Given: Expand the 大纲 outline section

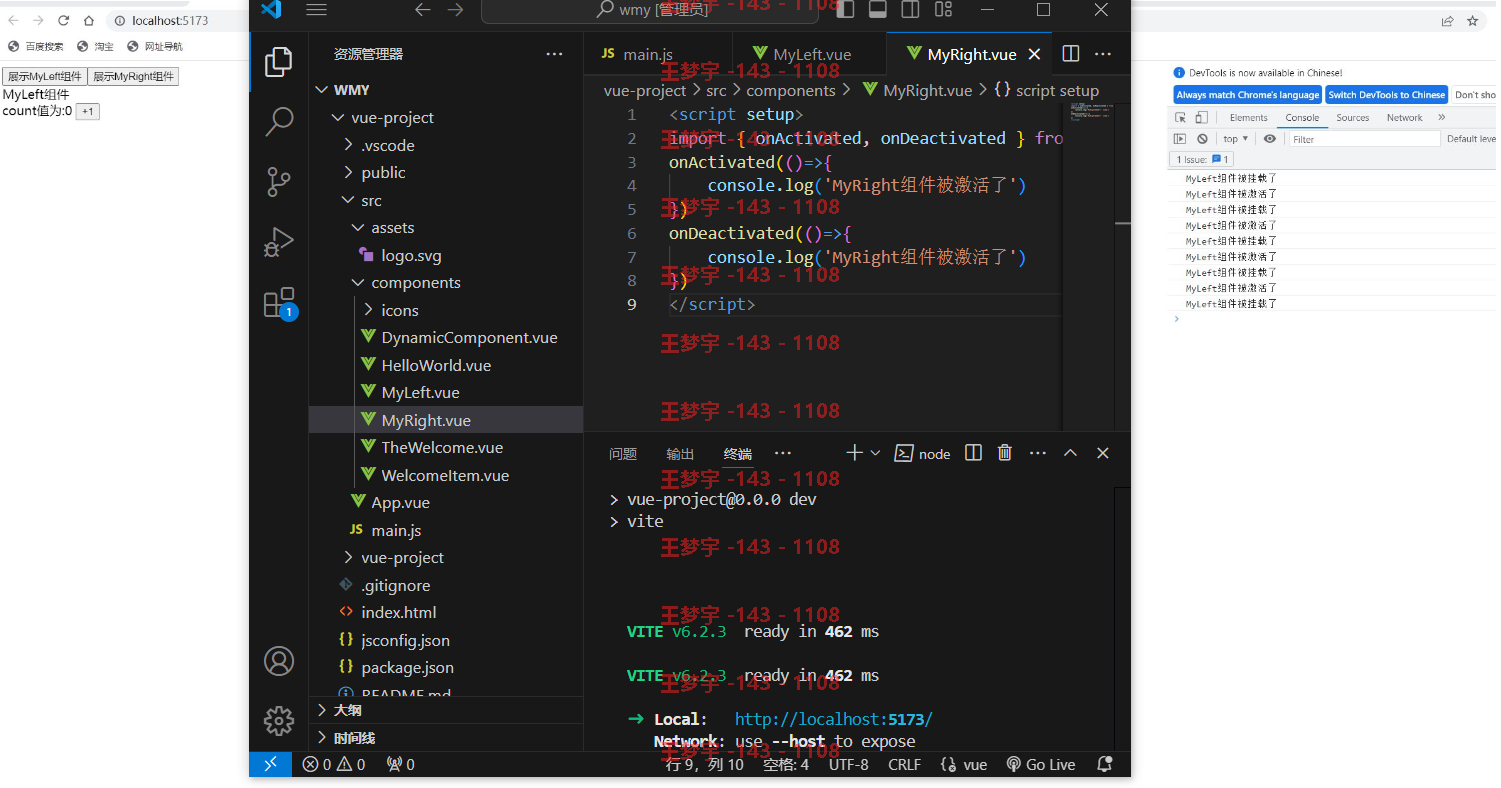Looking at the screenshot, I should [446, 710].
